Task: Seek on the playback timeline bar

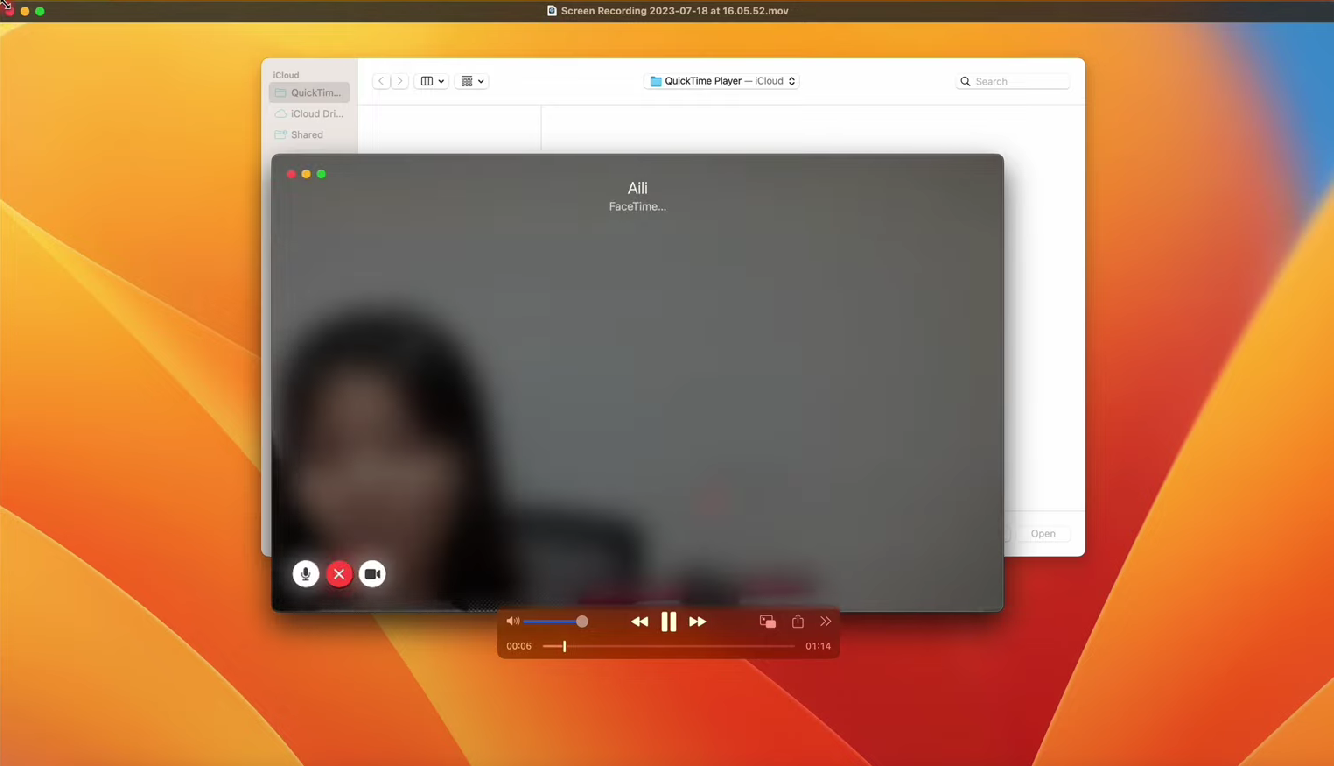Action: pyautogui.click(x=668, y=647)
